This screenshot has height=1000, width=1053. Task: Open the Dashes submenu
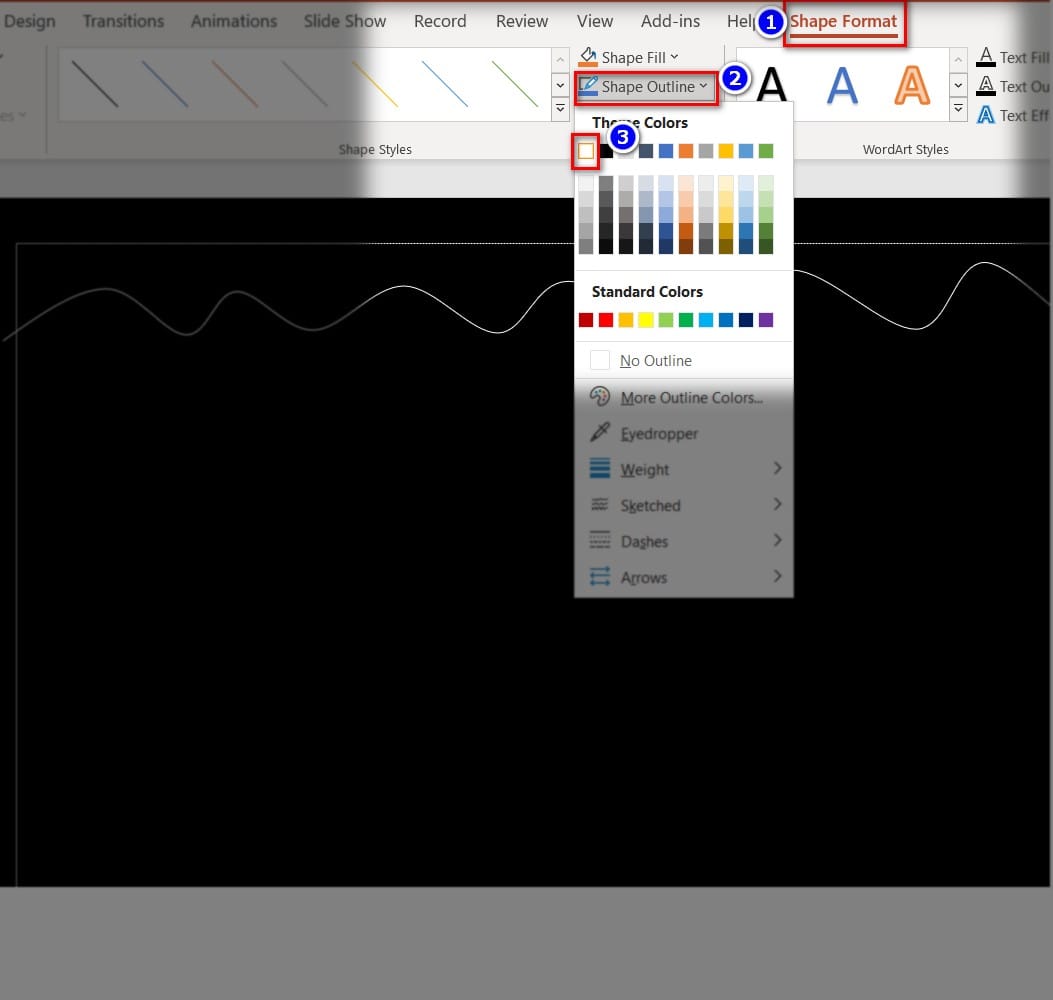[684, 541]
